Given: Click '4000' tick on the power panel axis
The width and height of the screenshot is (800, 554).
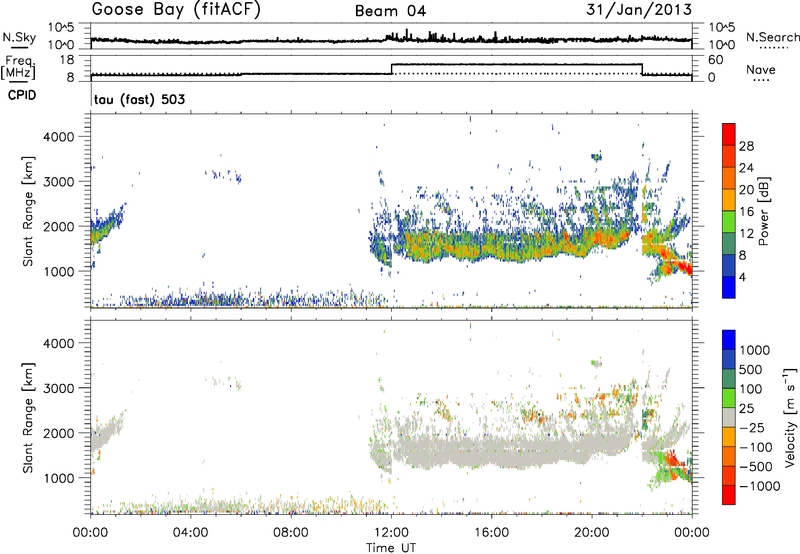Looking at the screenshot, I should [59, 137].
